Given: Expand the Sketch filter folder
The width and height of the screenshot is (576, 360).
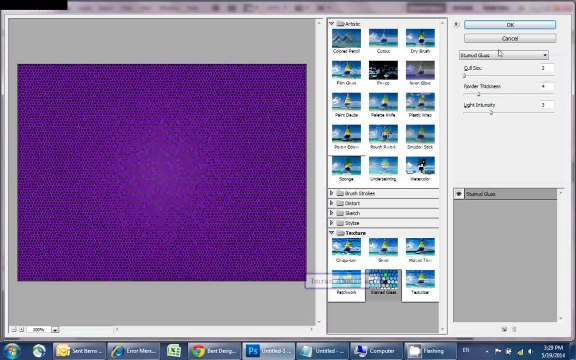Looking at the screenshot, I should point(331,213).
